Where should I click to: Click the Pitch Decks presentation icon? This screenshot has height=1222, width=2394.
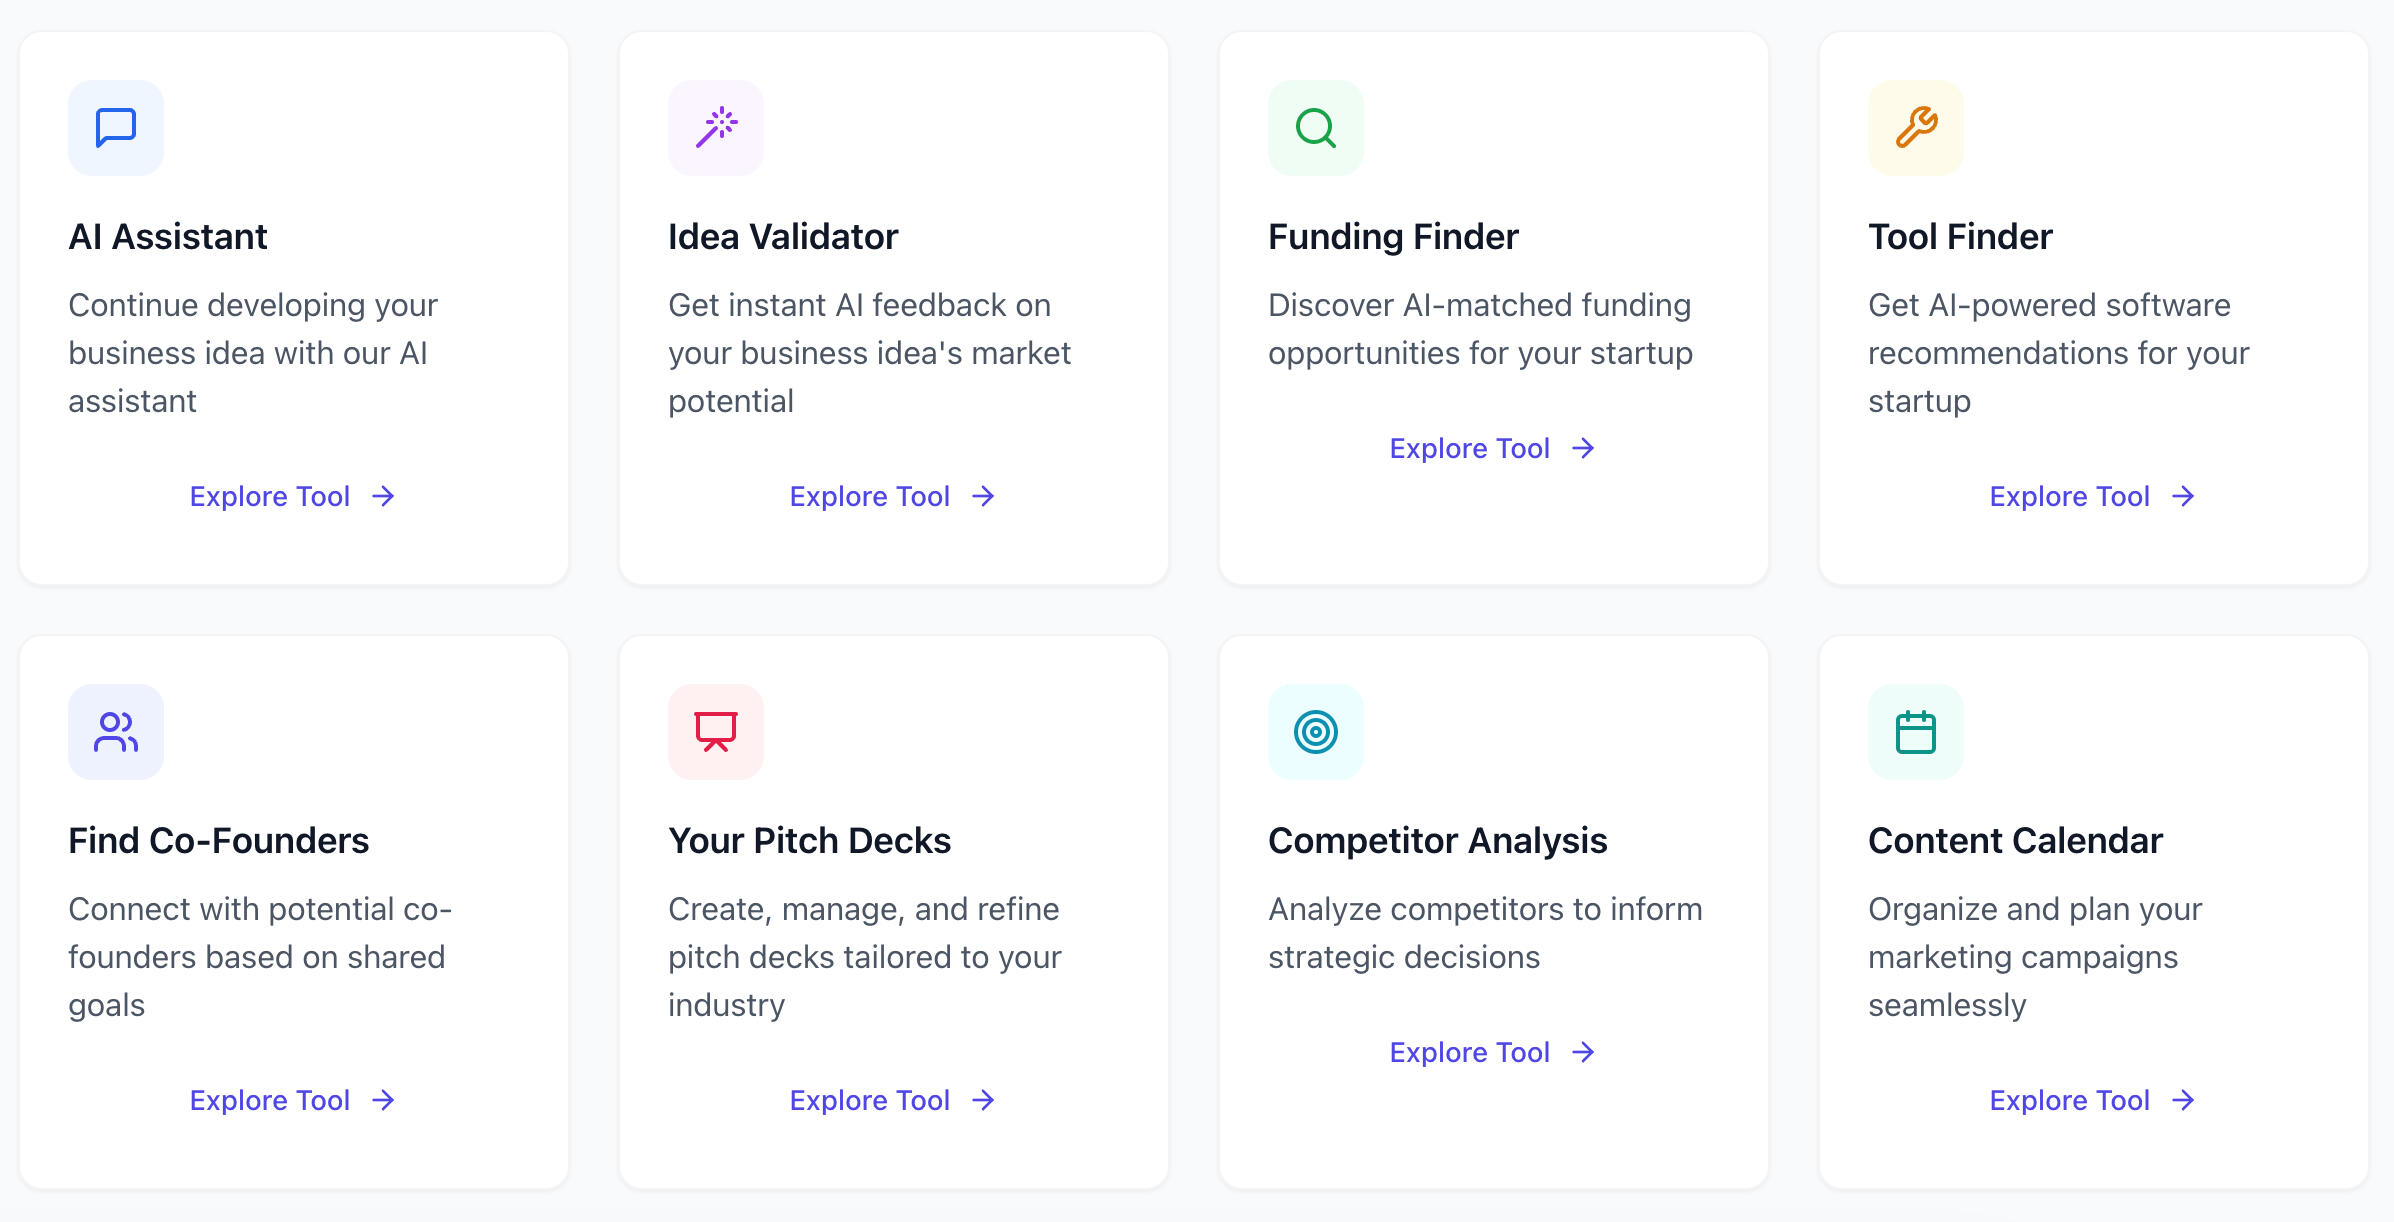tap(716, 732)
